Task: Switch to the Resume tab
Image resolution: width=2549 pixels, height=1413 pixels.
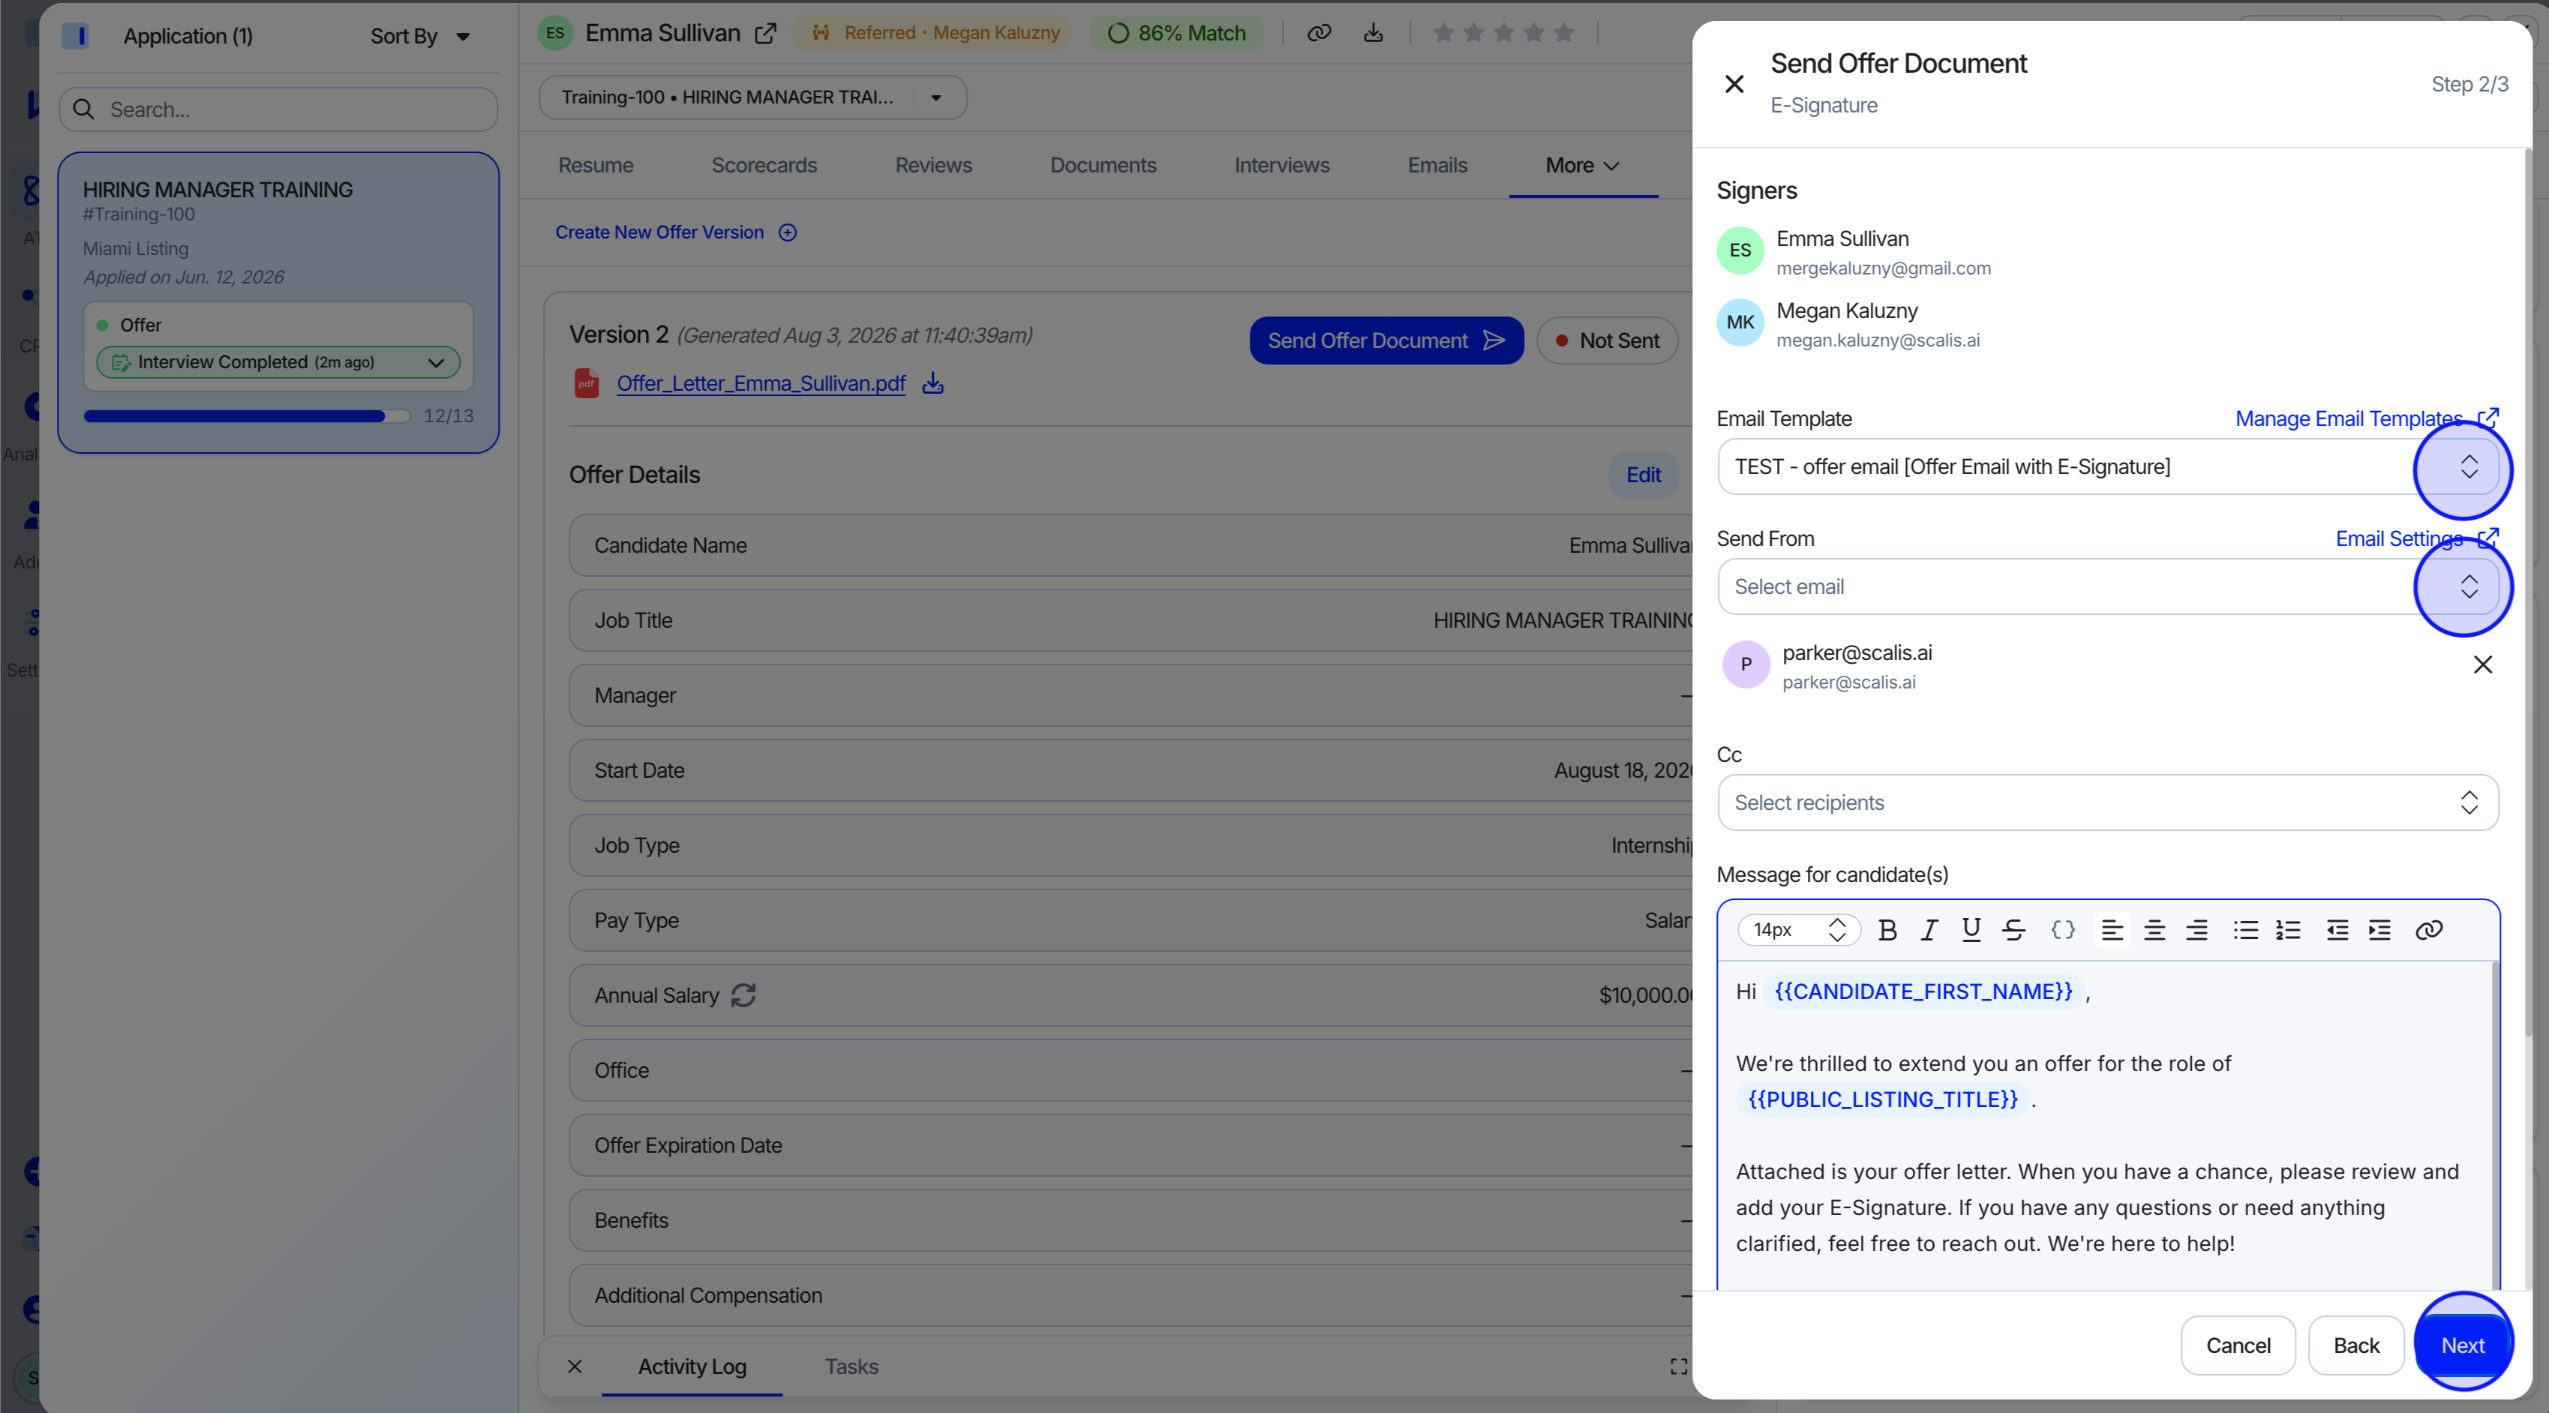Action: 596,165
